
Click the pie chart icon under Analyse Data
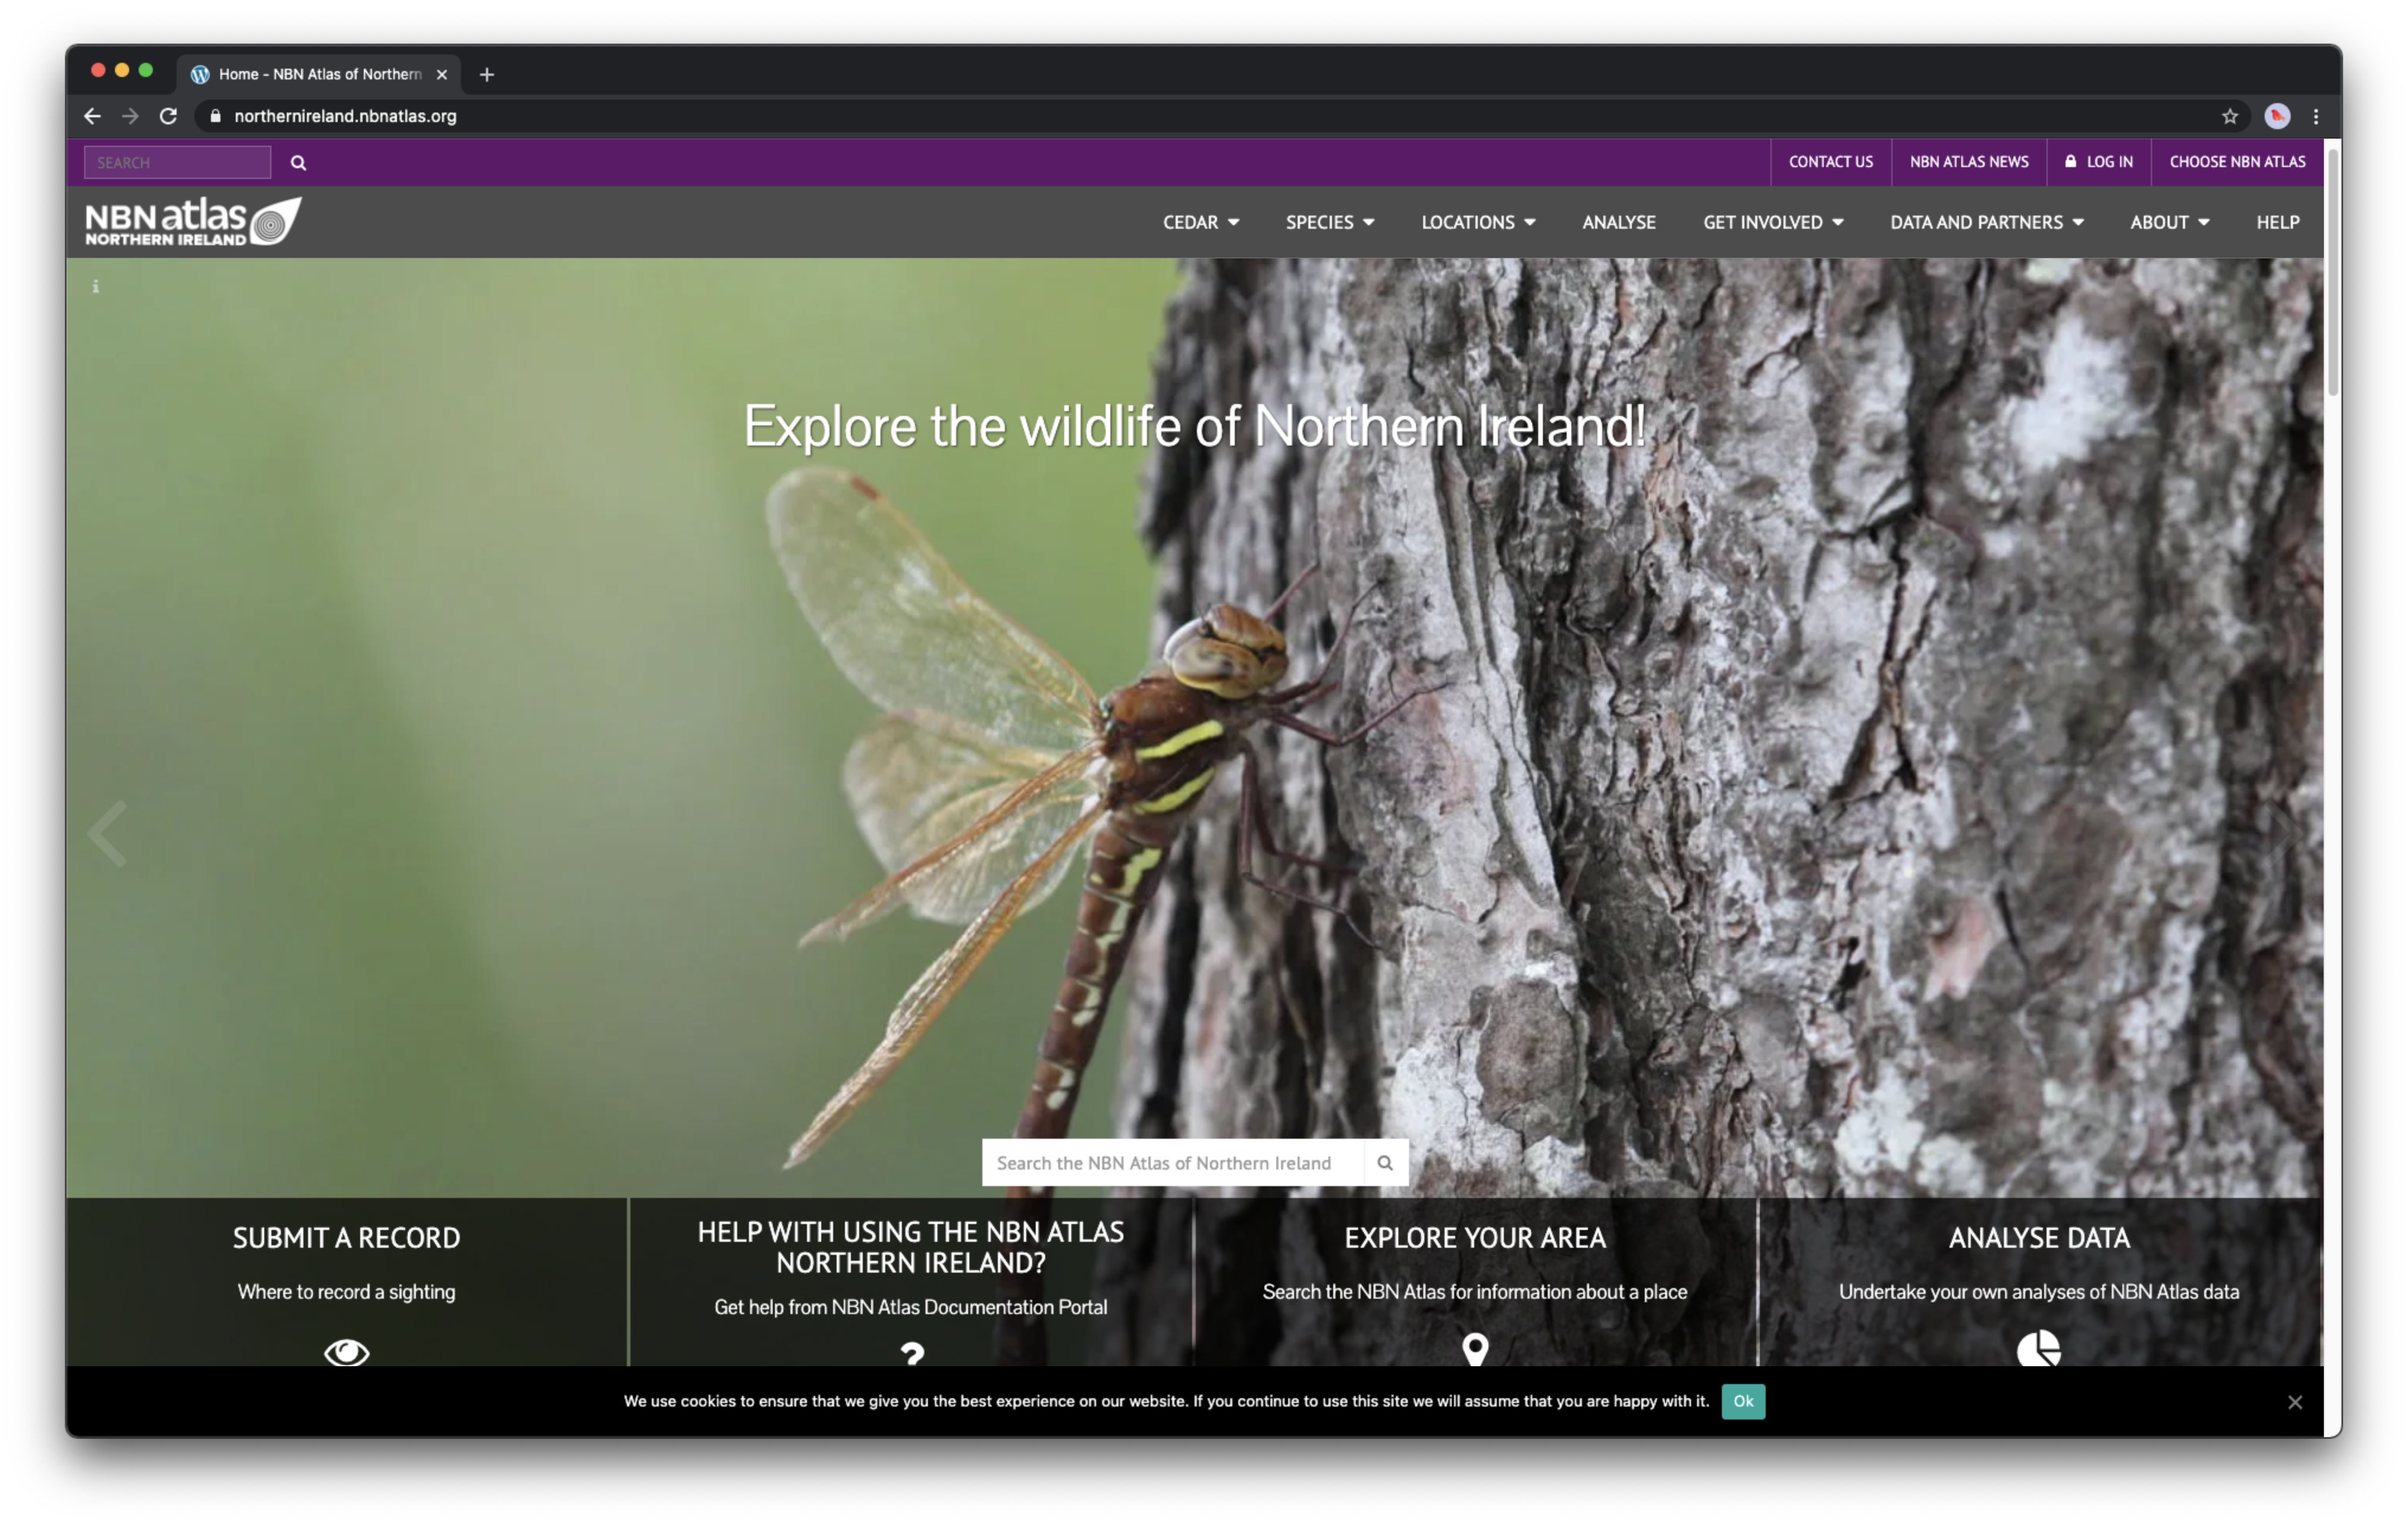(2038, 1348)
